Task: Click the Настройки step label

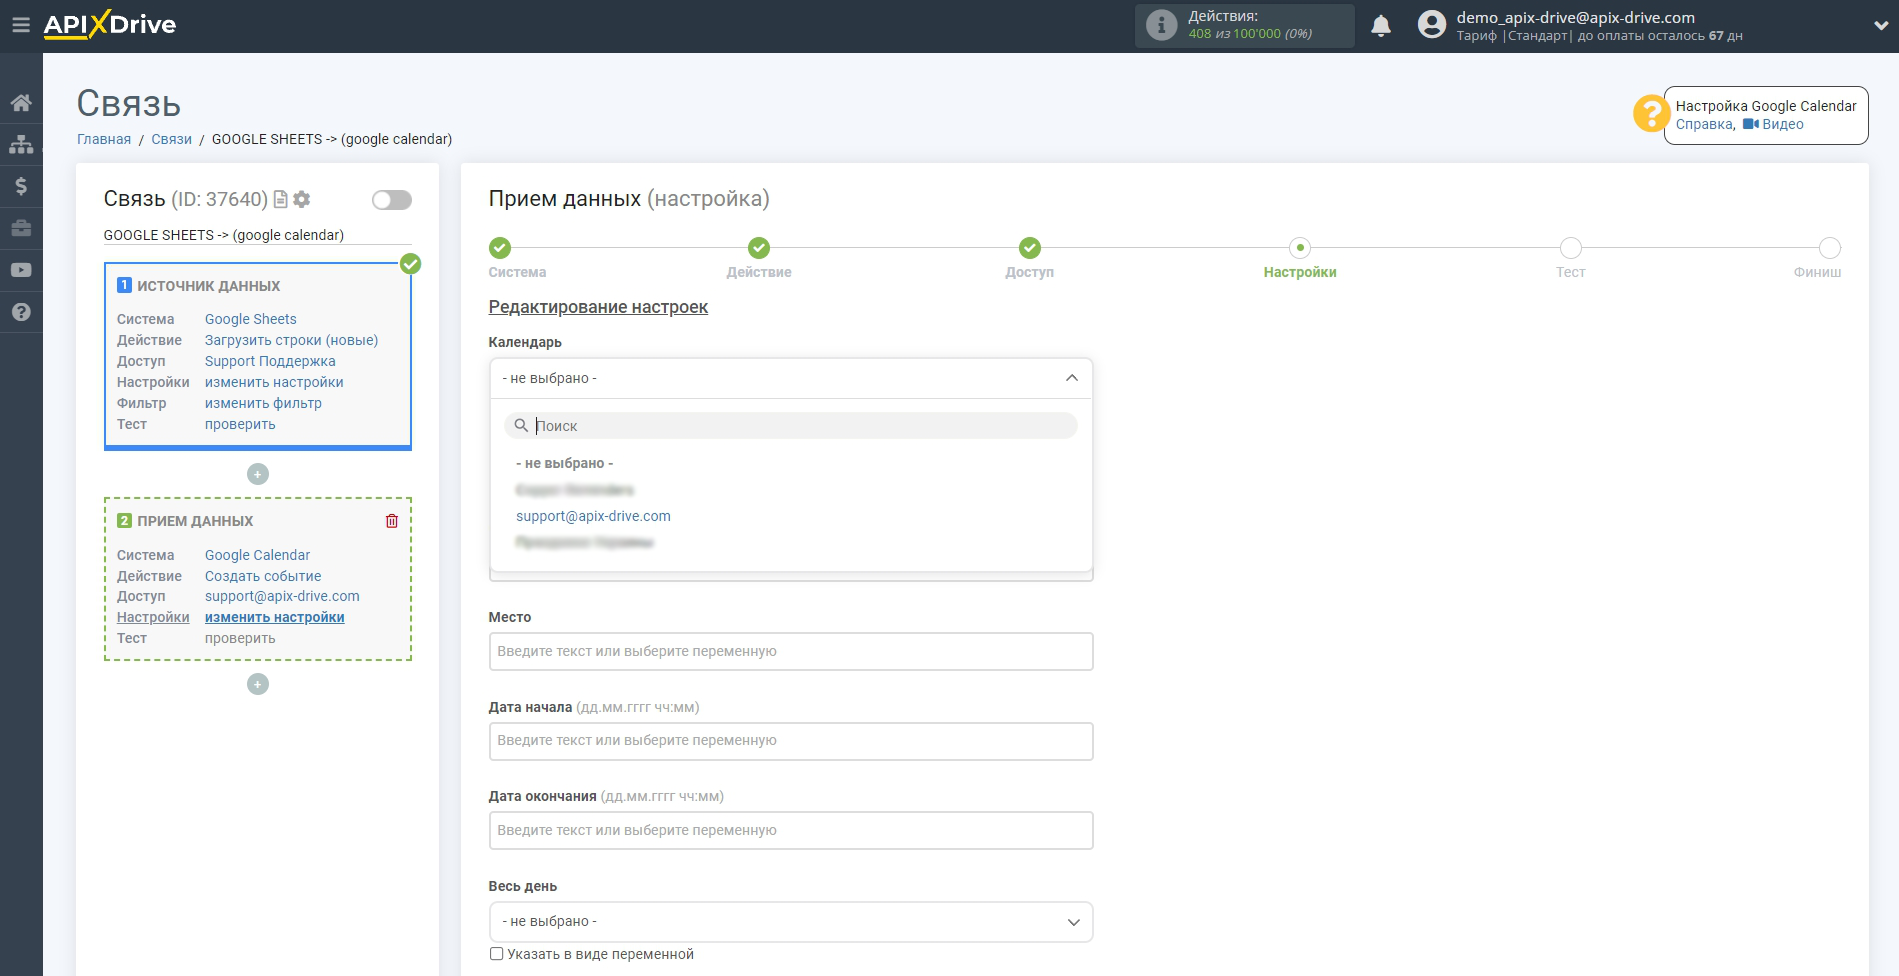Action: pos(1300,272)
